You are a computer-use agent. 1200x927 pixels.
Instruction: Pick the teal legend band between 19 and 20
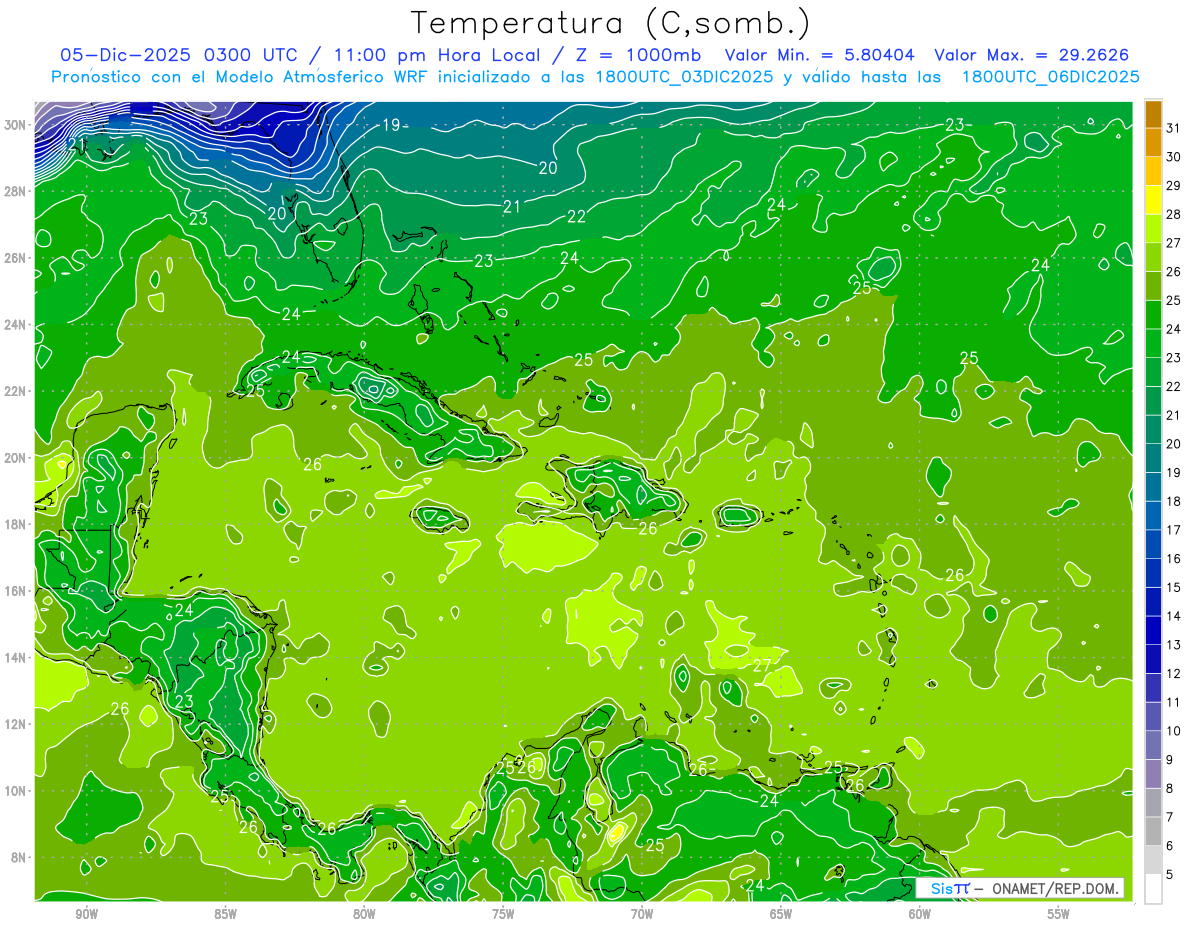pos(1153,459)
